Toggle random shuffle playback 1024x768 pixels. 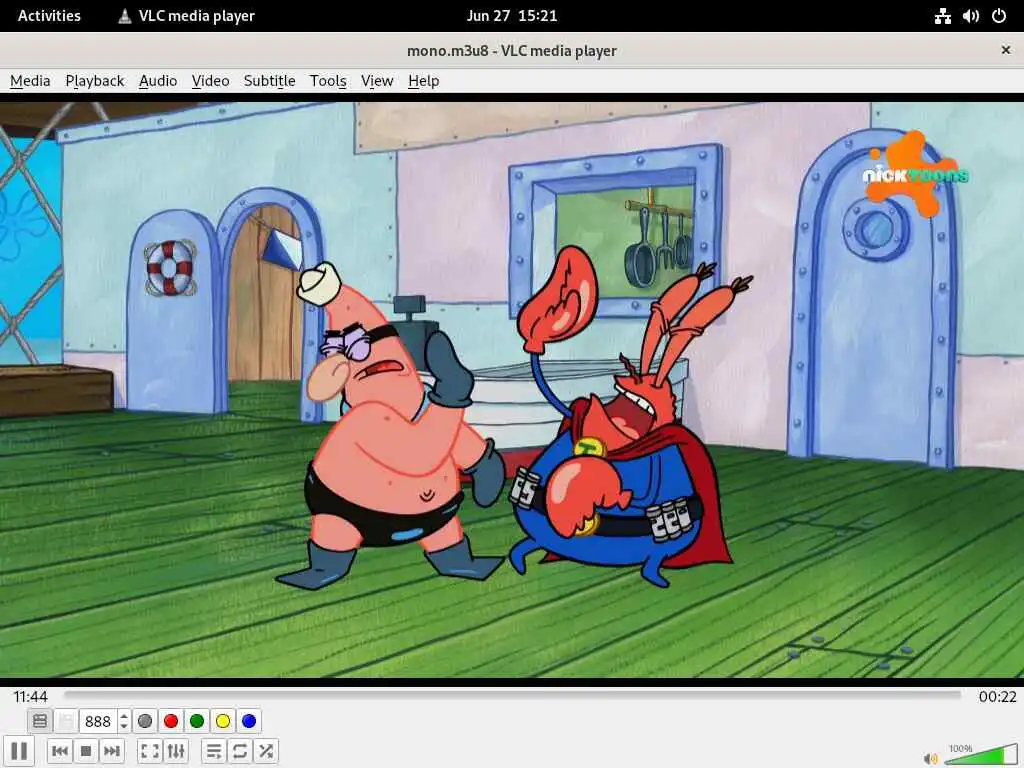pyautogui.click(x=266, y=751)
